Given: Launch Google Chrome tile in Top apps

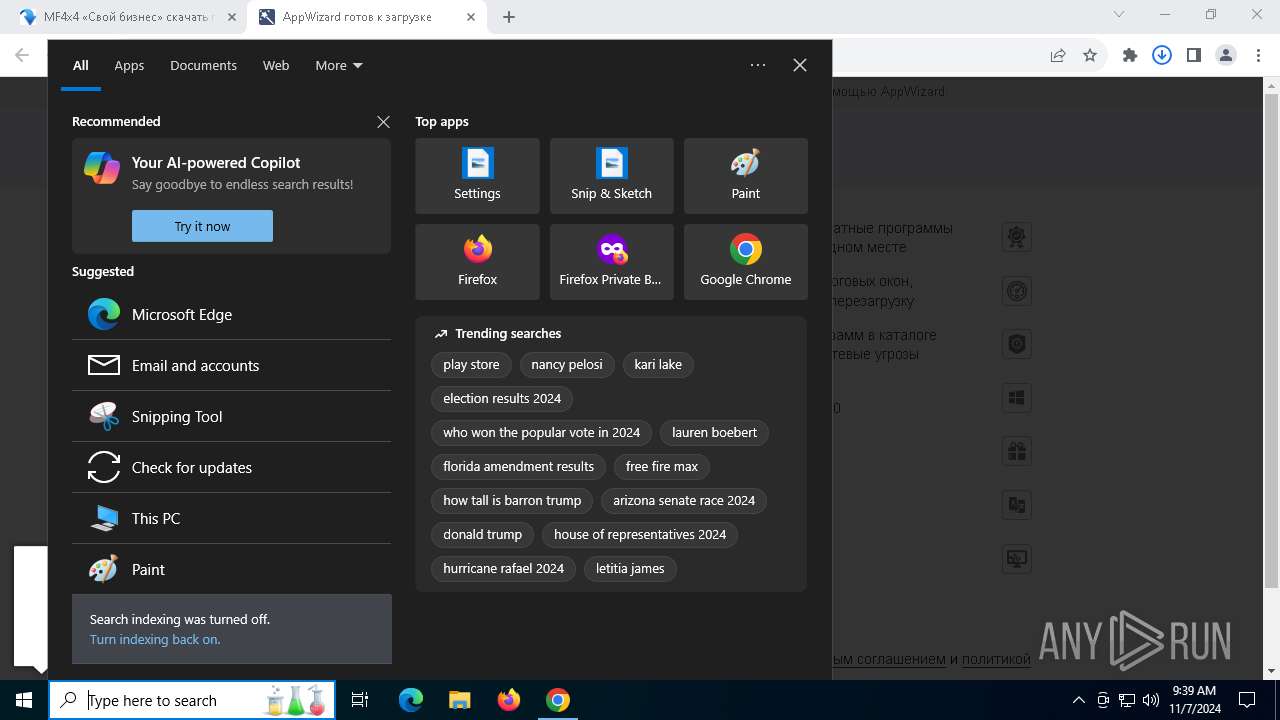Looking at the screenshot, I should coord(745,262).
